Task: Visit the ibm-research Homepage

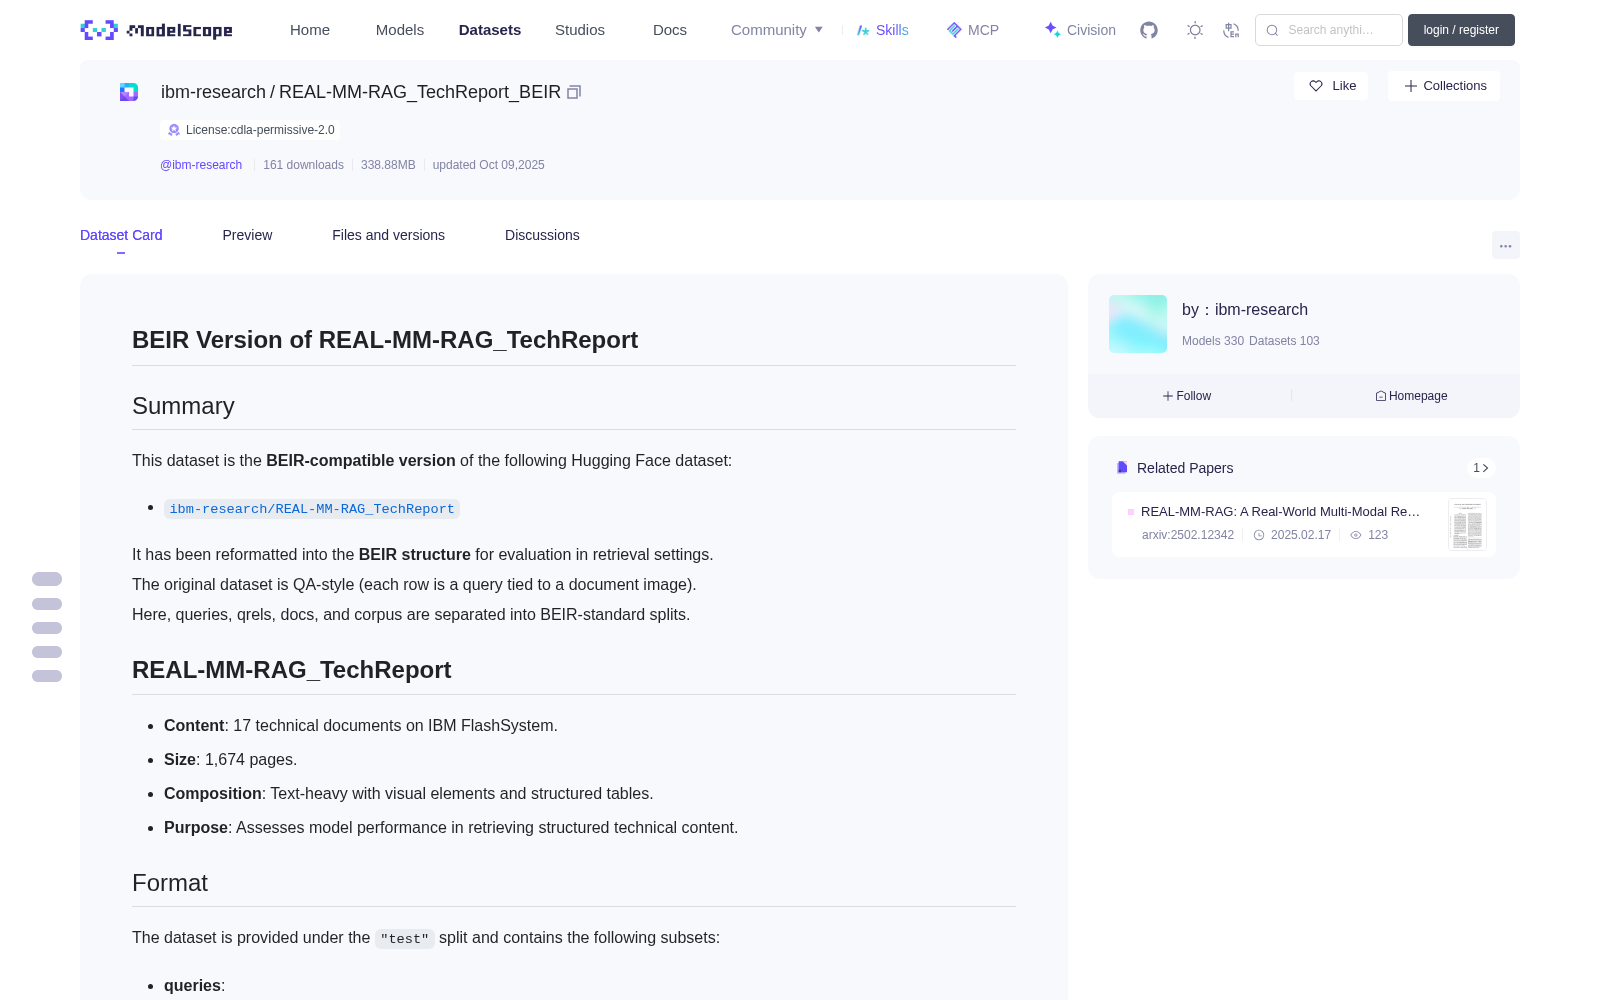Action: [1411, 396]
